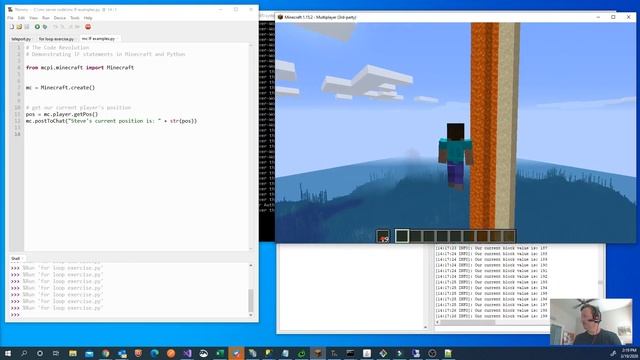The height and width of the screenshot is (360, 640).
Task: Click the taskbar clock
Action: click(629, 353)
